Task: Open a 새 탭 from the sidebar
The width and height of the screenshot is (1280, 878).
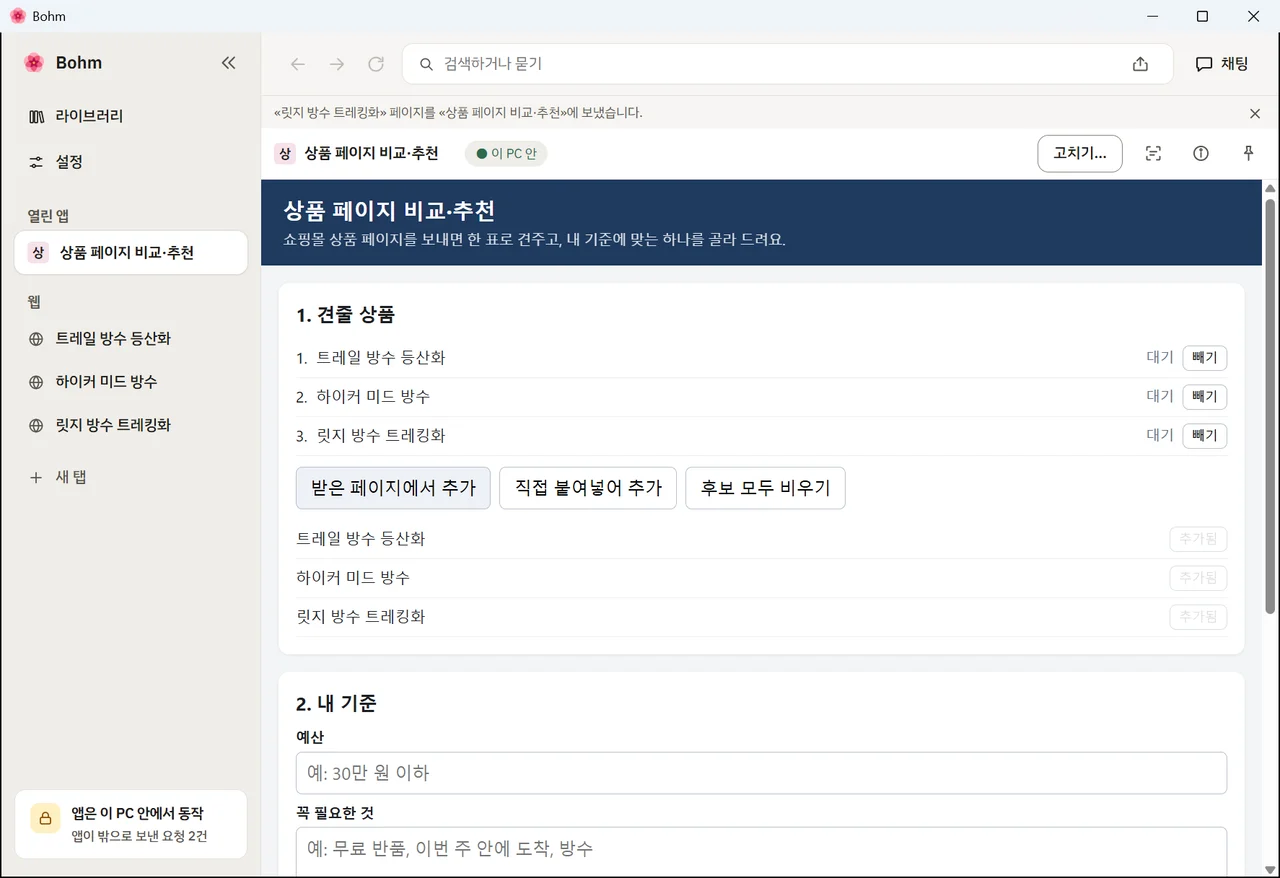Action: coord(131,477)
